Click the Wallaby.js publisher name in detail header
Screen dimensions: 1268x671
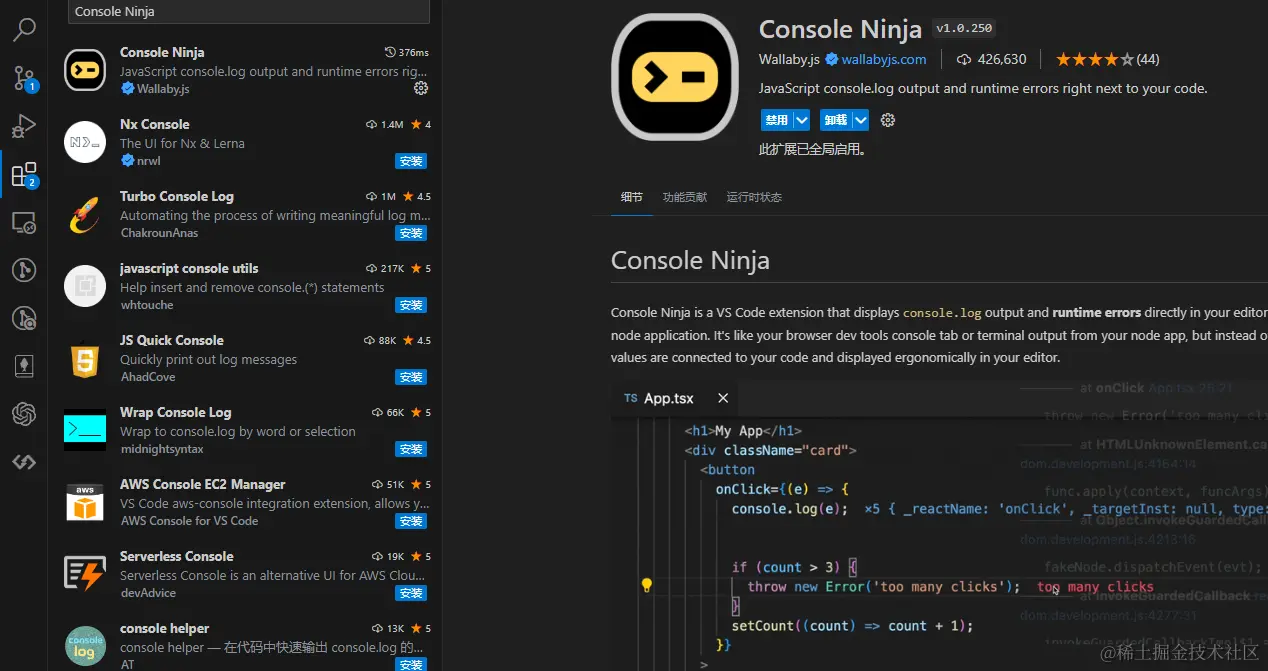pyautogui.click(x=789, y=59)
